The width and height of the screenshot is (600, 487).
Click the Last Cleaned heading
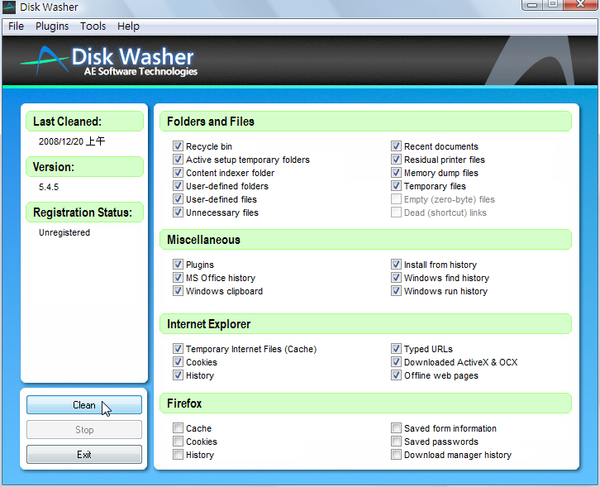pyautogui.click(x=85, y=121)
